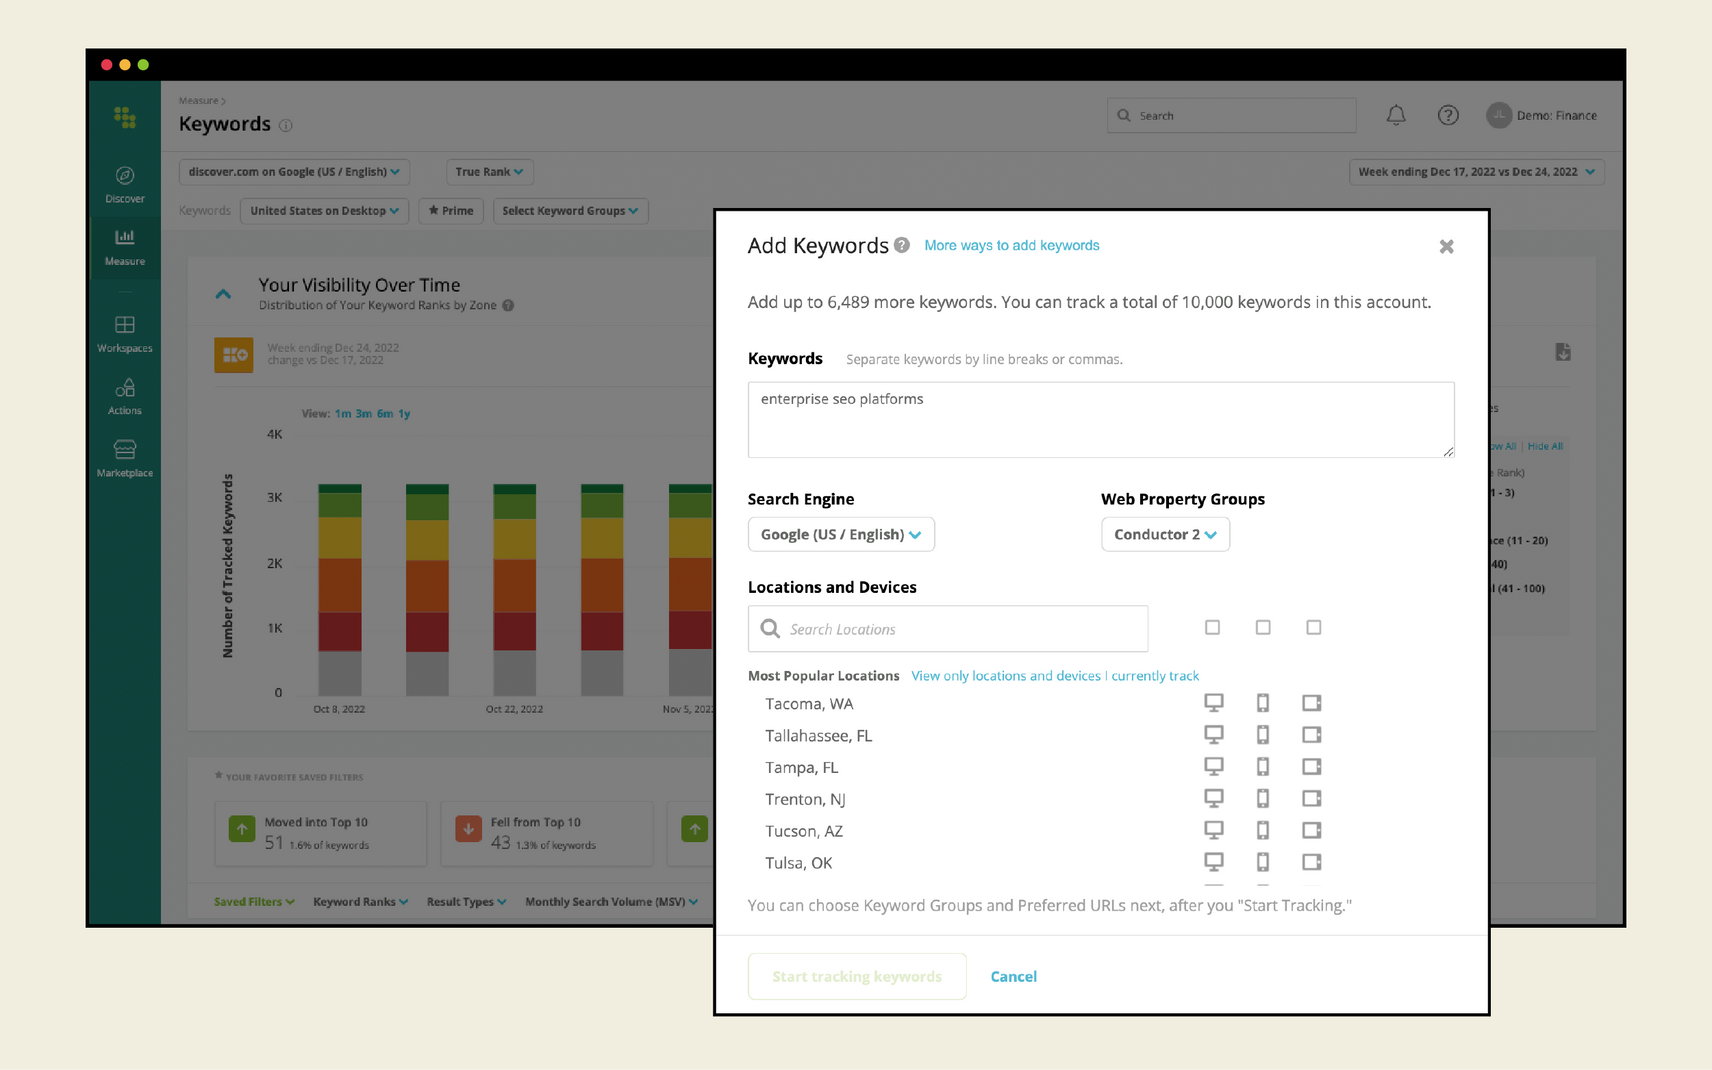The width and height of the screenshot is (1712, 1070).
Task: Open the Demo: Finance account avatar
Action: pos(1498,115)
